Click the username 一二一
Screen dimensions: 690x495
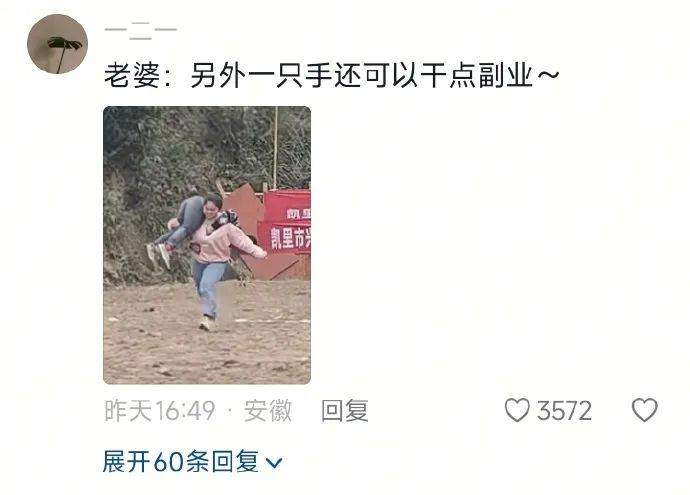click(x=140, y=30)
